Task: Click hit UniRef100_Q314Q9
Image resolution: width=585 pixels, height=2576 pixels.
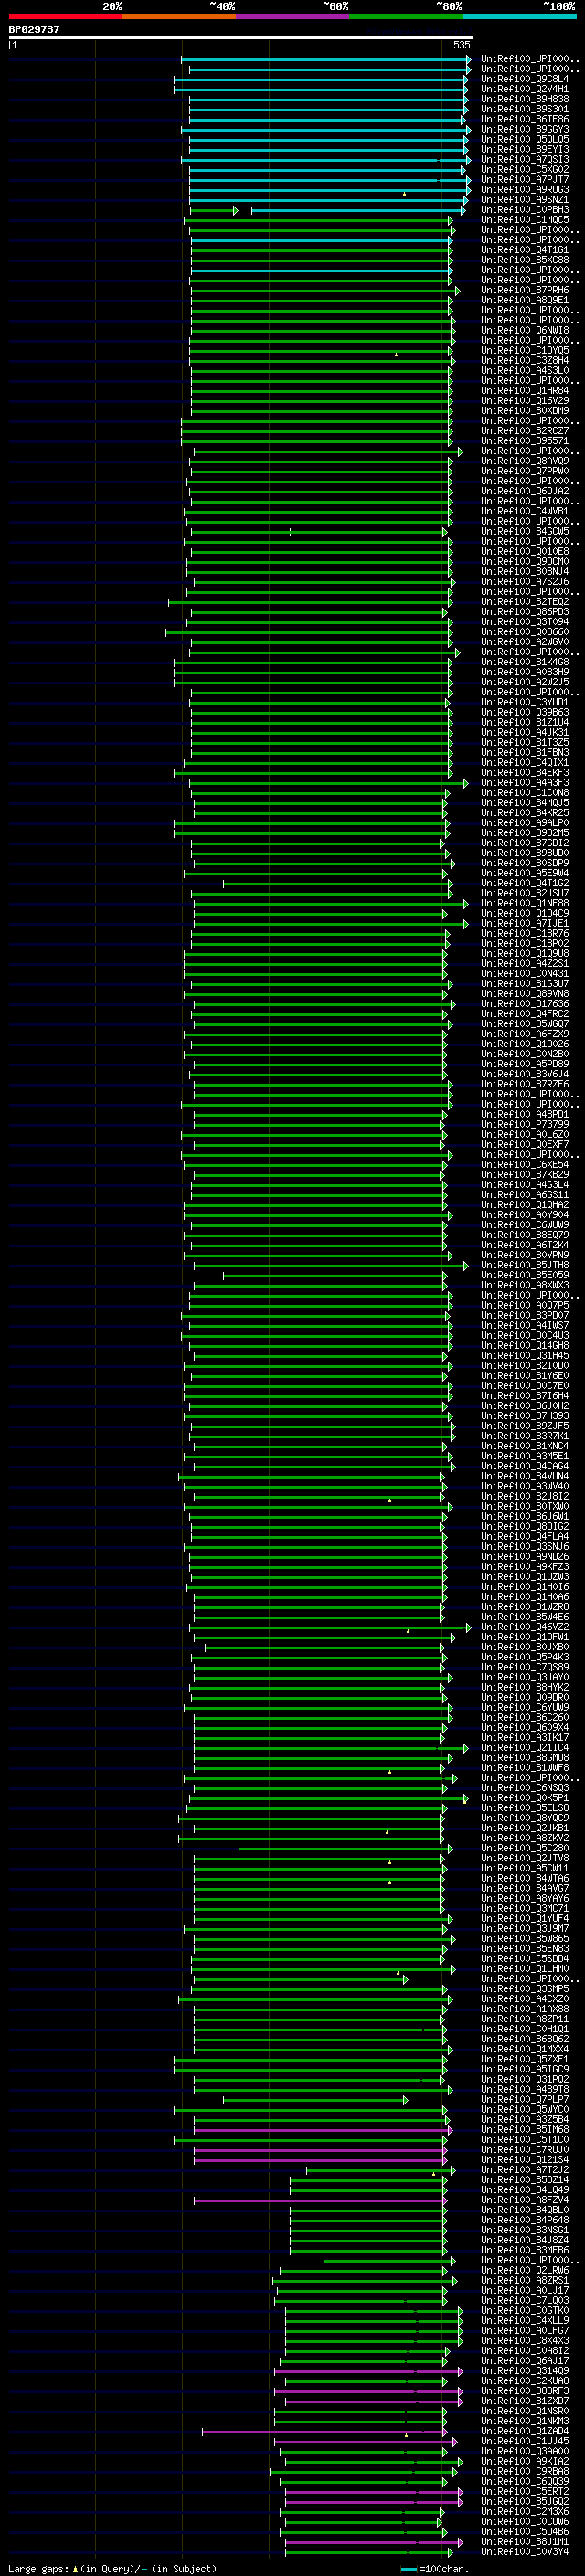Action: [x=524, y=2371]
